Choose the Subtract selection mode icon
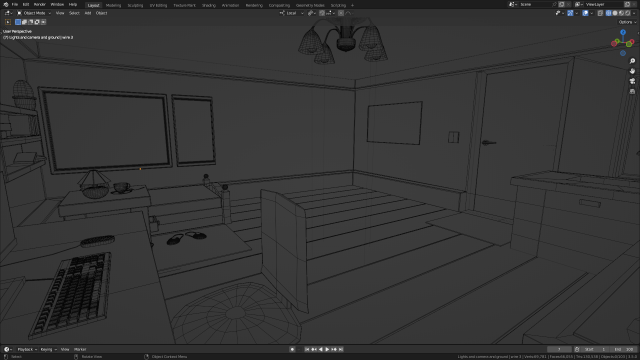The width and height of the screenshot is (640, 360). click(x=31, y=22)
